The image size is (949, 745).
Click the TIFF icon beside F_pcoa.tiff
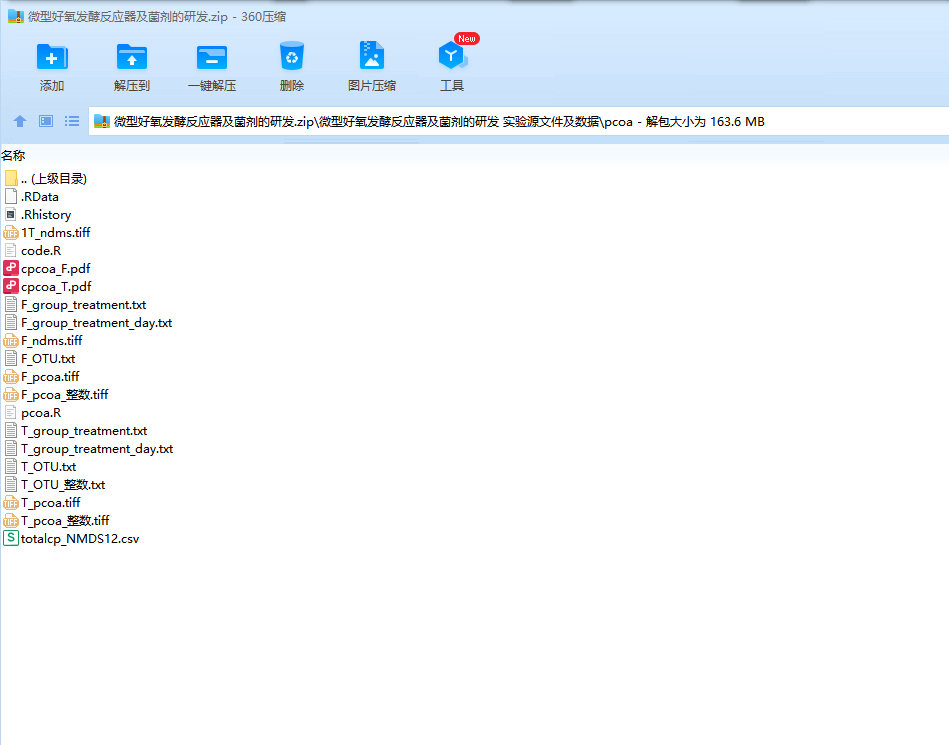pos(11,377)
